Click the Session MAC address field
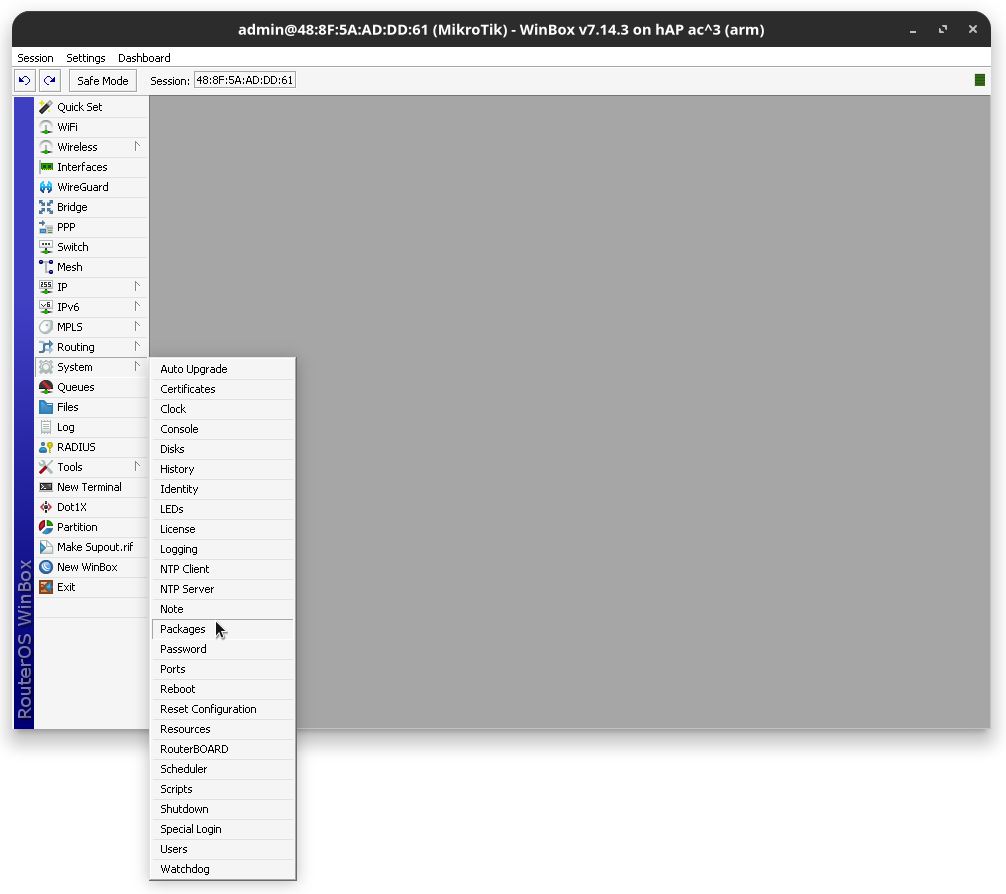The height and width of the screenshot is (894, 1006). (x=244, y=80)
